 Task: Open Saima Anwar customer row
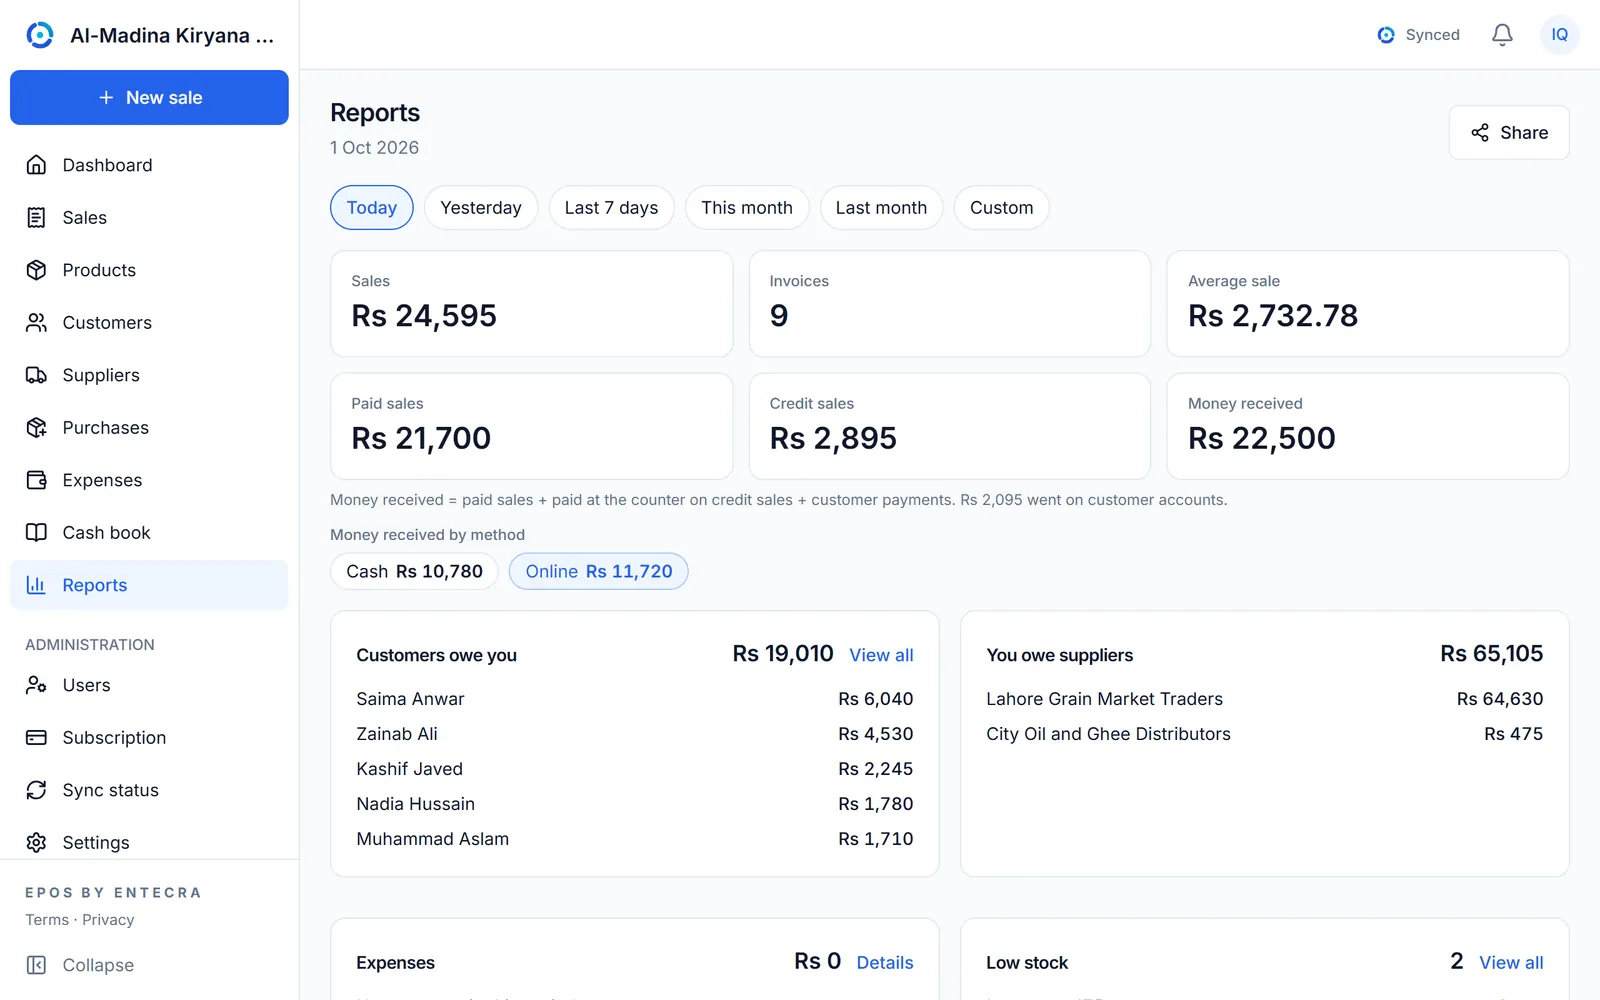point(635,699)
